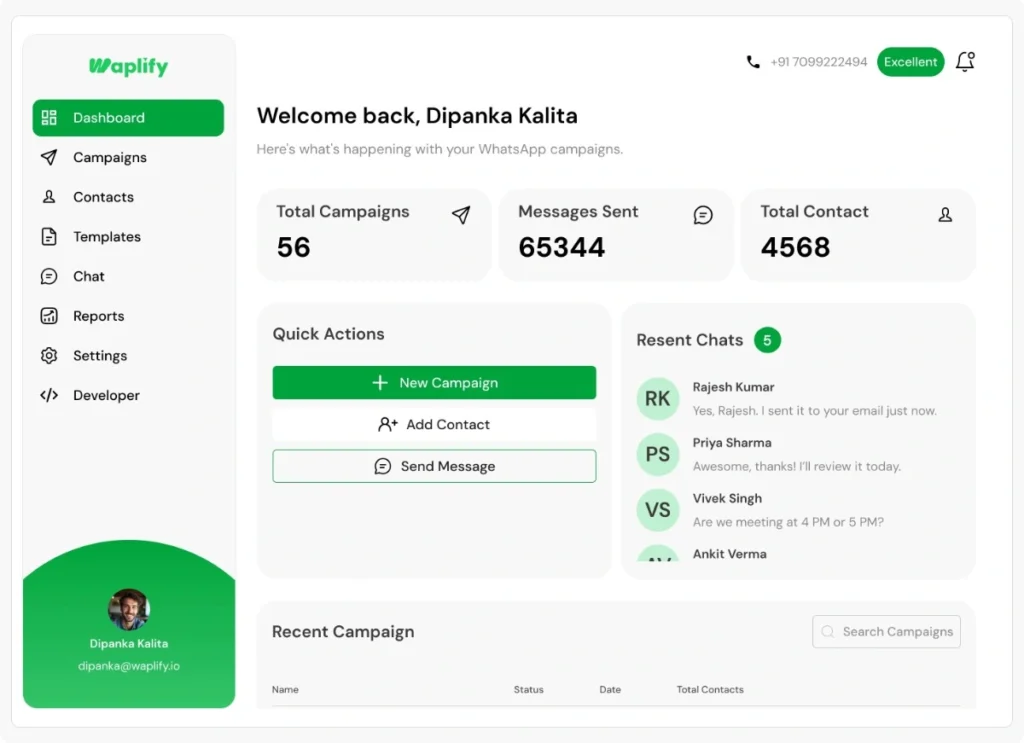
Task: Click the Recent Campaign heading
Action: pos(343,632)
